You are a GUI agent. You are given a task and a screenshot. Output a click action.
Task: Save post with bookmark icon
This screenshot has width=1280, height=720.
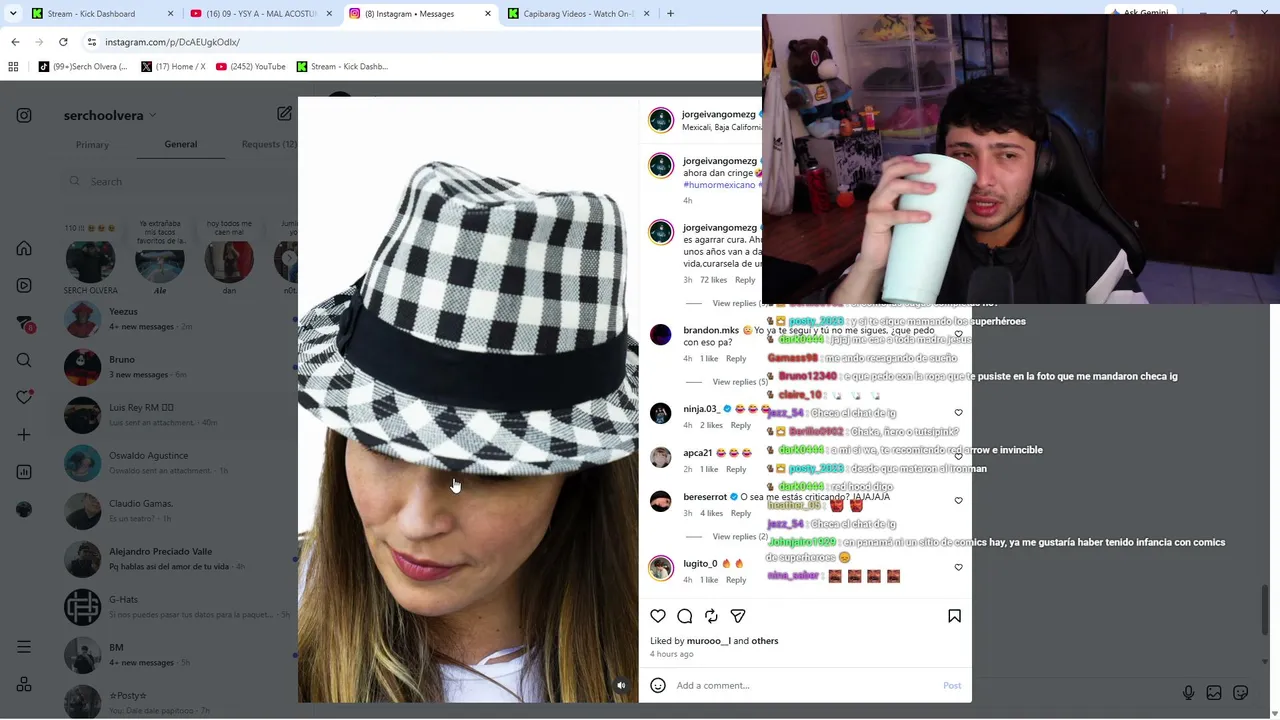955,616
